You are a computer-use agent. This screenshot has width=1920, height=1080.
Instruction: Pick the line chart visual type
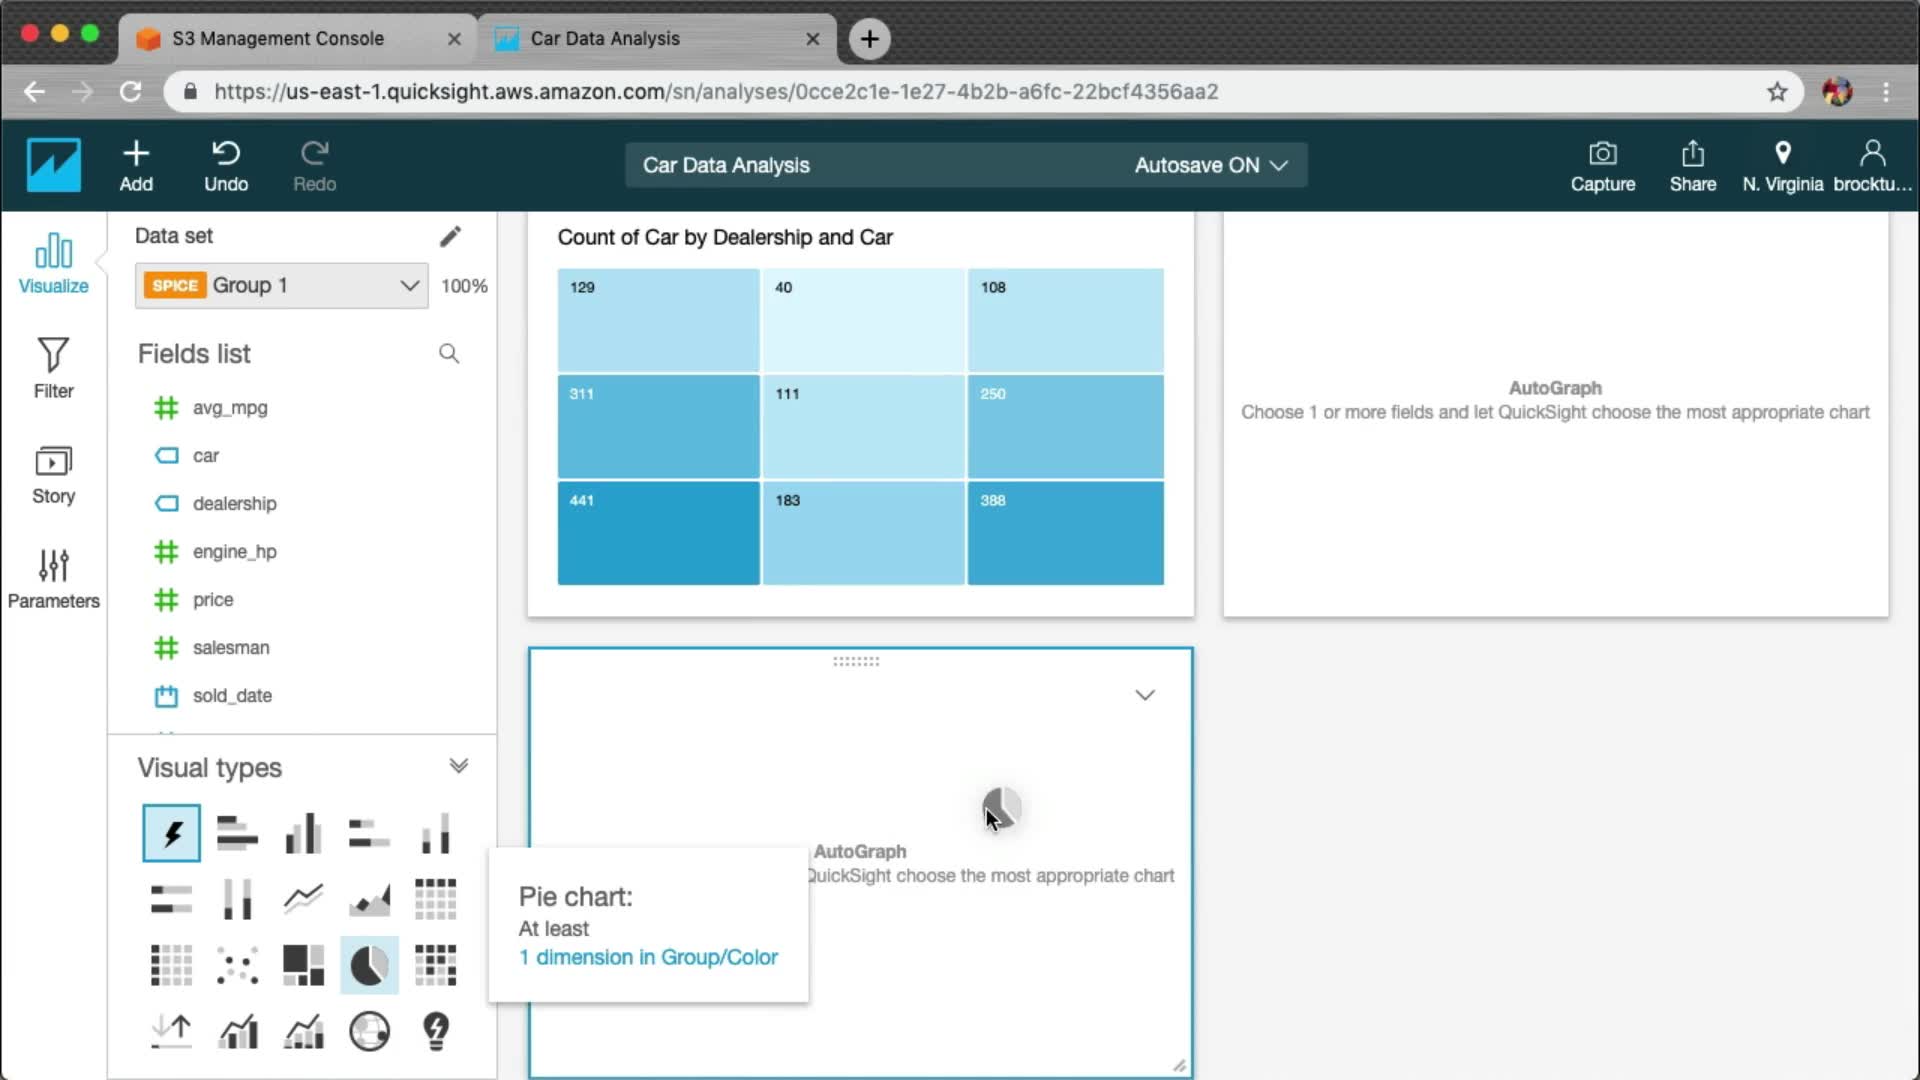pos(303,899)
